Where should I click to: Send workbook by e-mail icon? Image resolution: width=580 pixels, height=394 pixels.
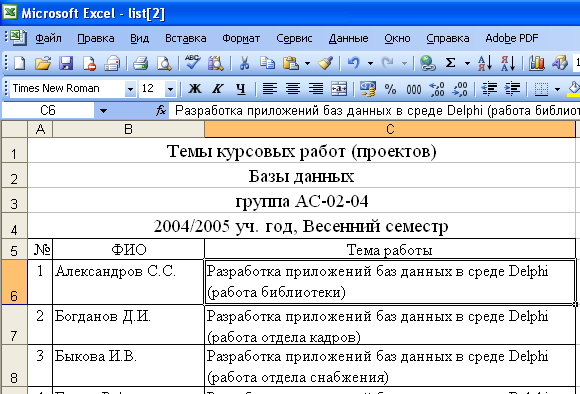[112, 63]
